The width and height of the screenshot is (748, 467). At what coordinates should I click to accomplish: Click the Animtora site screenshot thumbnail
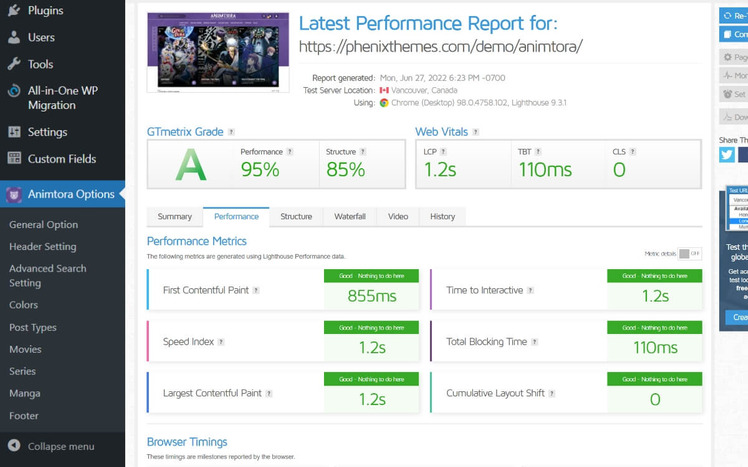[x=218, y=52]
